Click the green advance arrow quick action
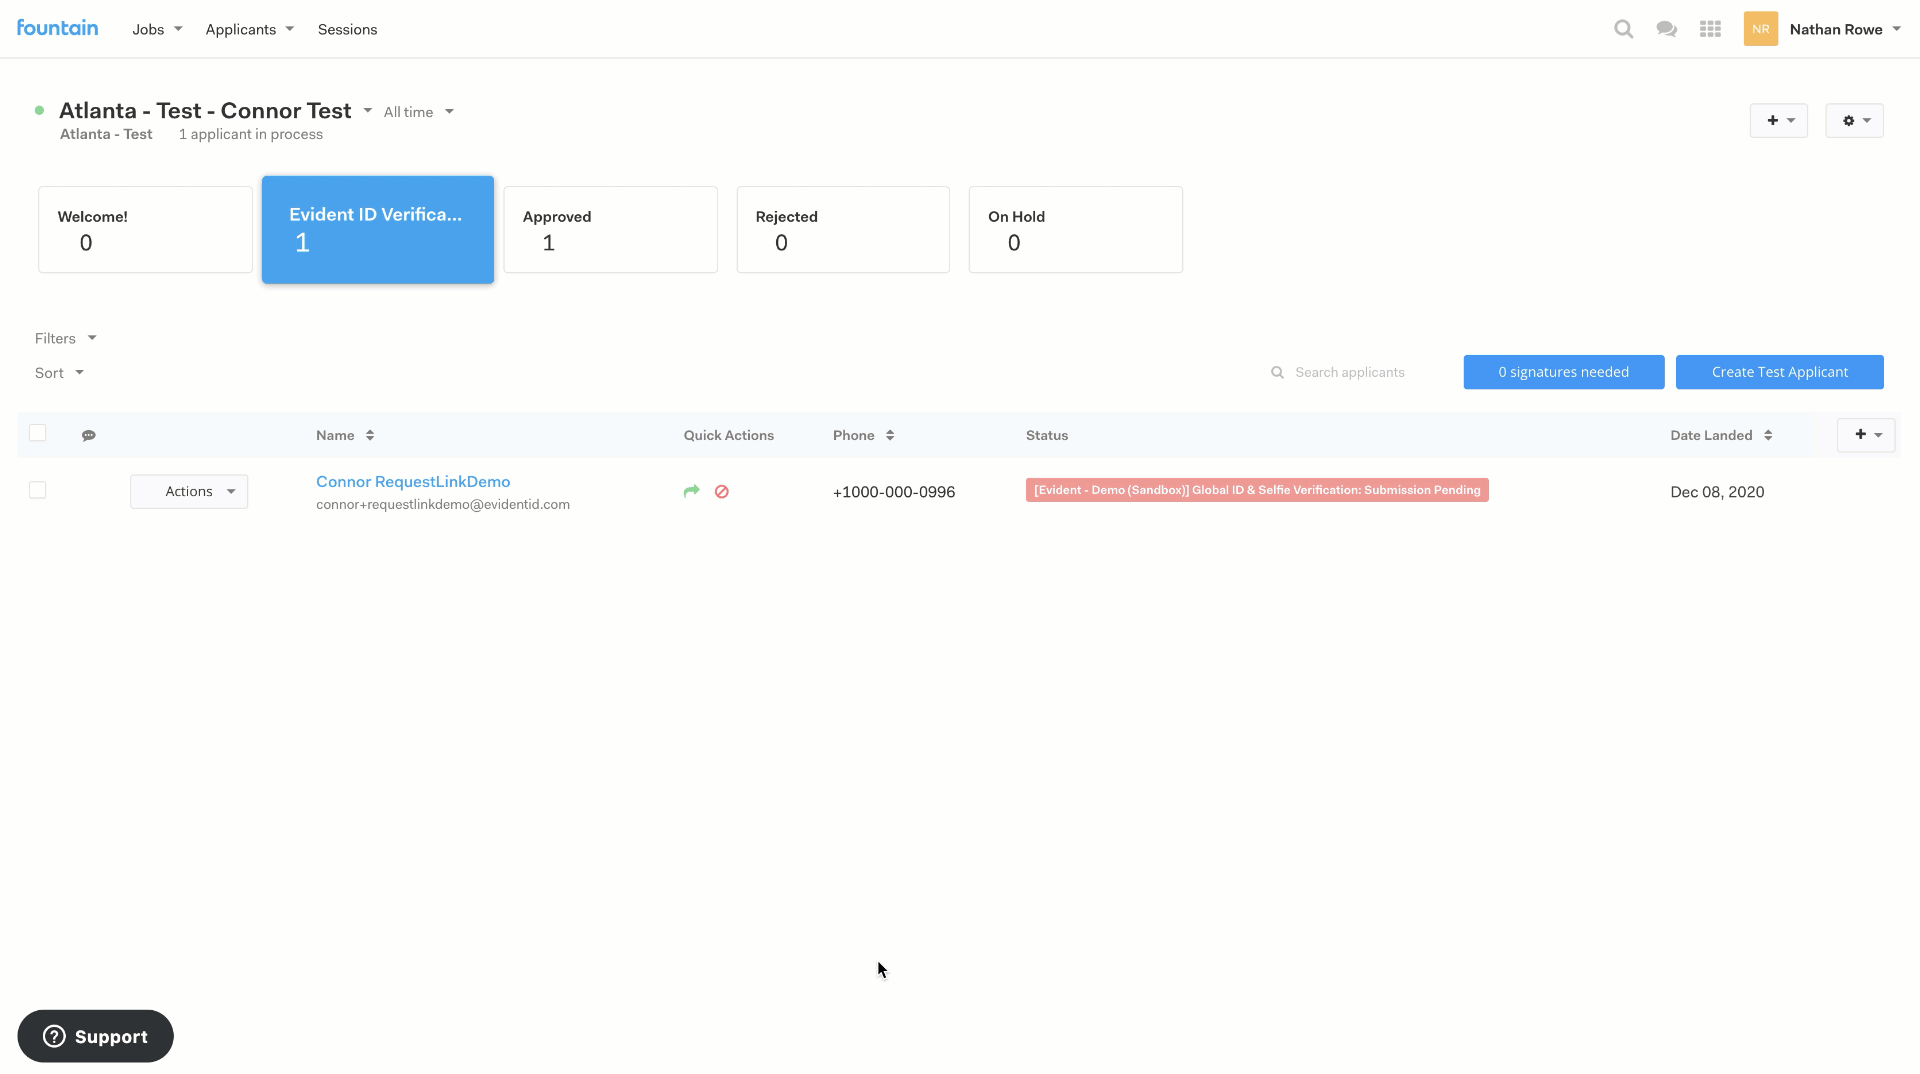The height and width of the screenshot is (1074, 1920). pyautogui.click(x=691, y=491)
